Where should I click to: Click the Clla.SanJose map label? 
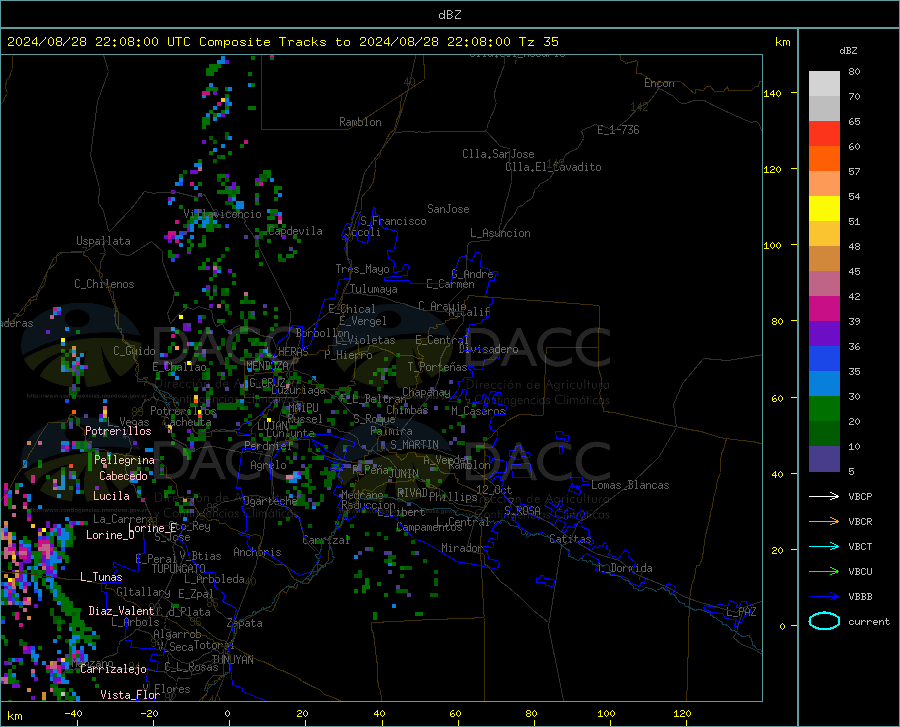pyautogui.click(x=498, y=154)
